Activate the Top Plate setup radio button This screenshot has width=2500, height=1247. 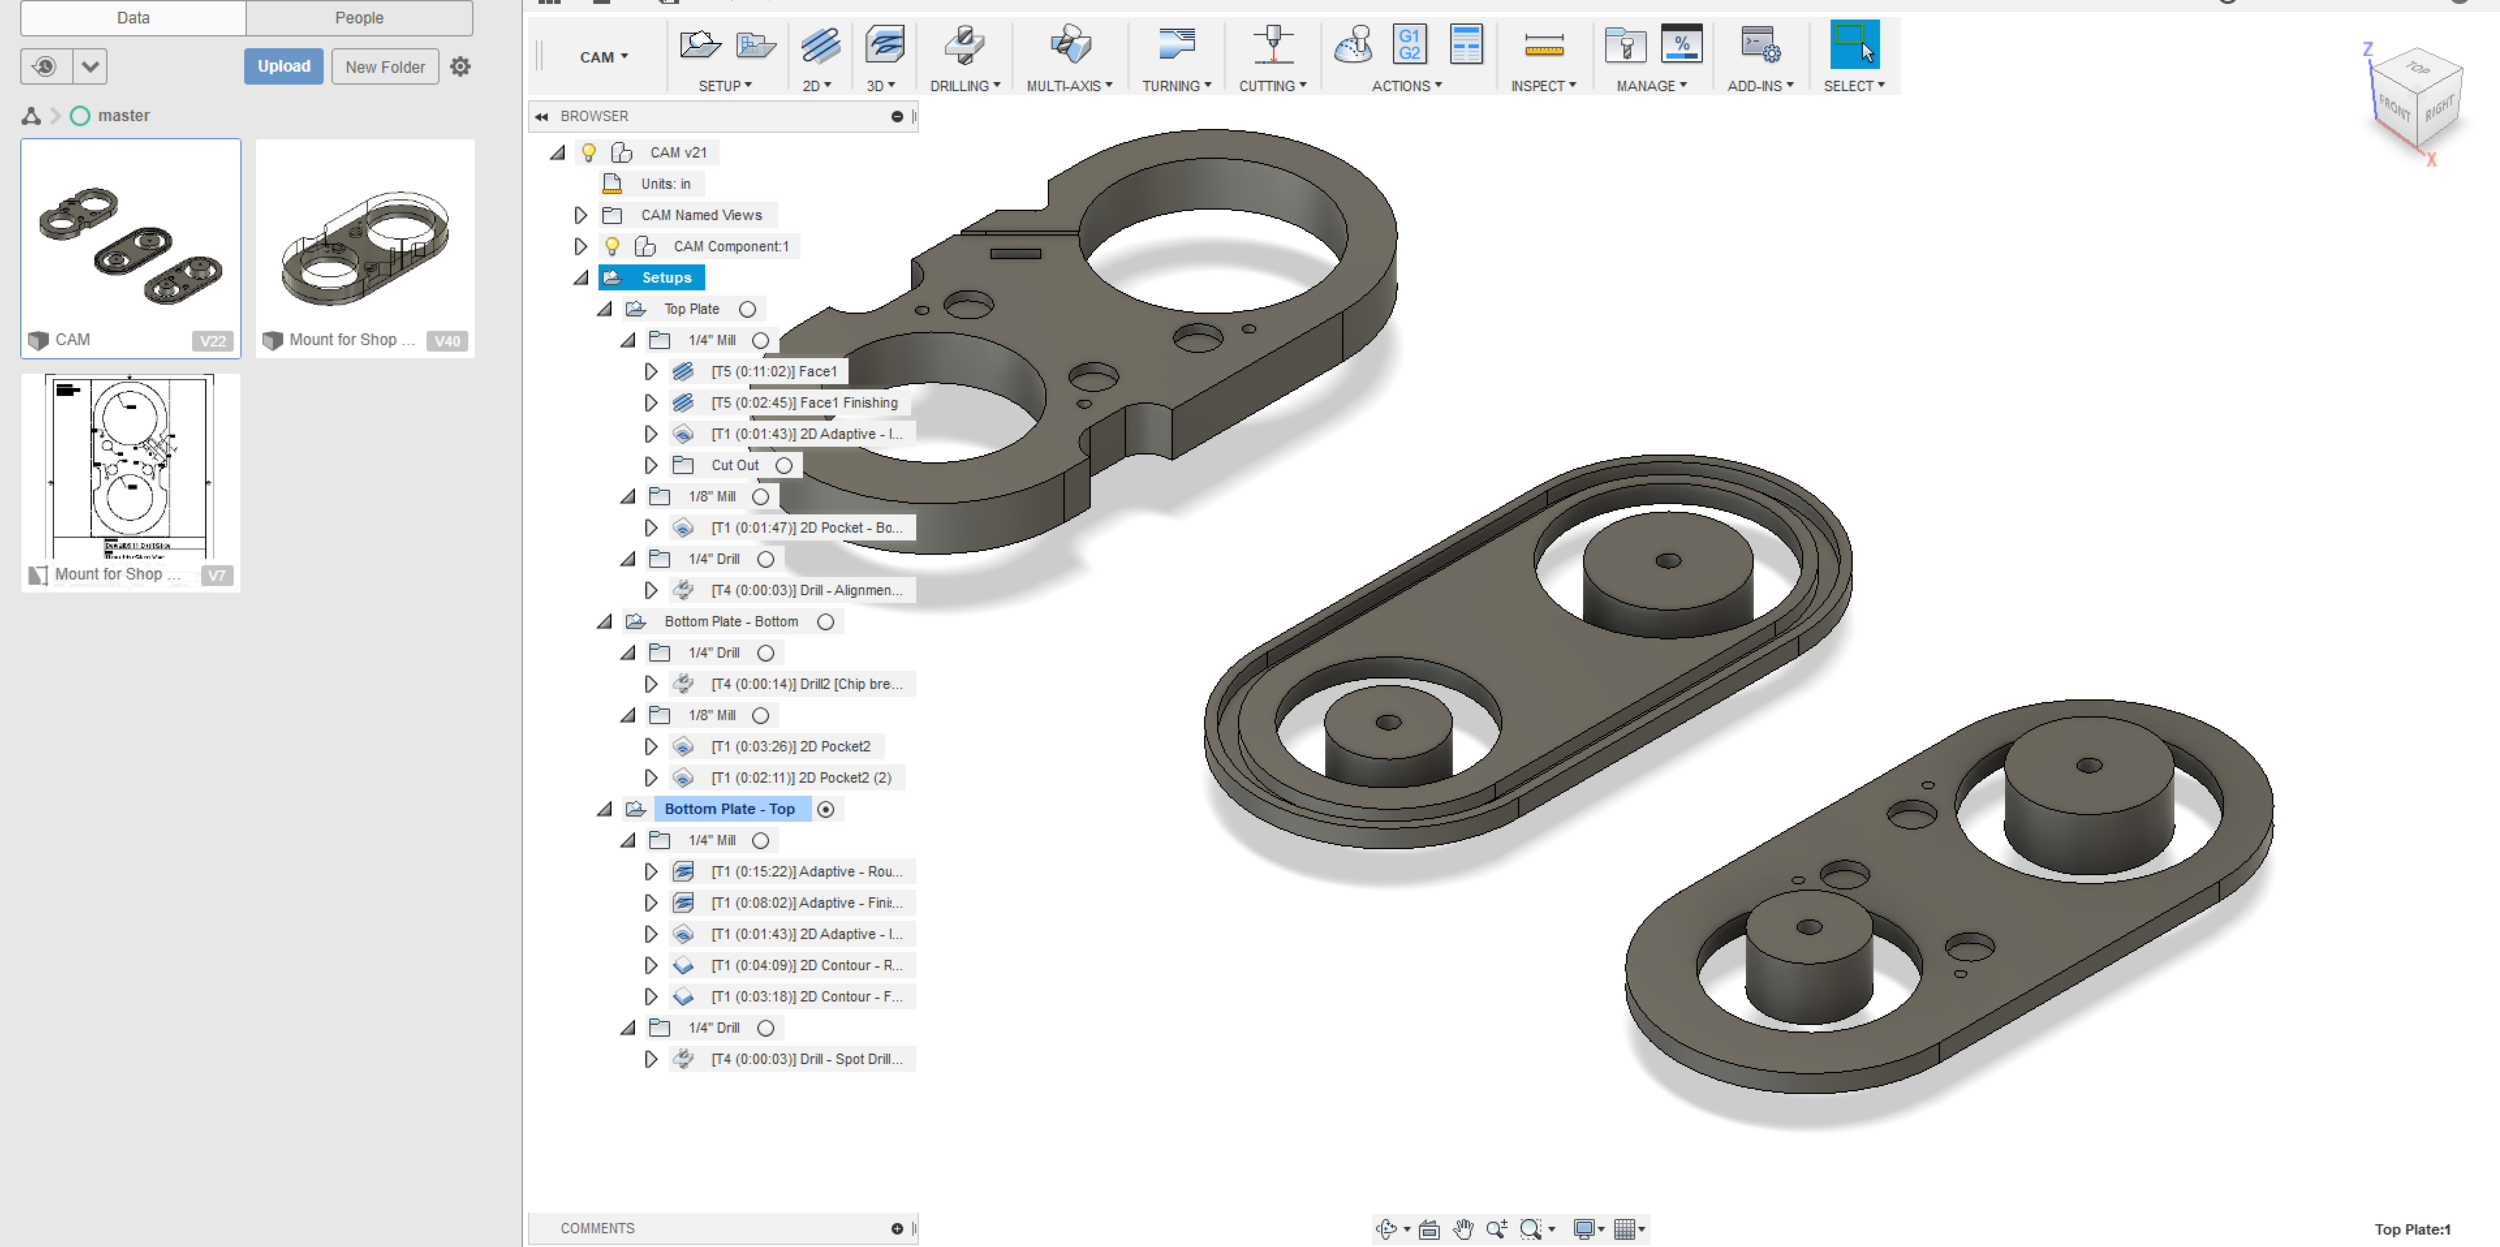pos(747,309)
